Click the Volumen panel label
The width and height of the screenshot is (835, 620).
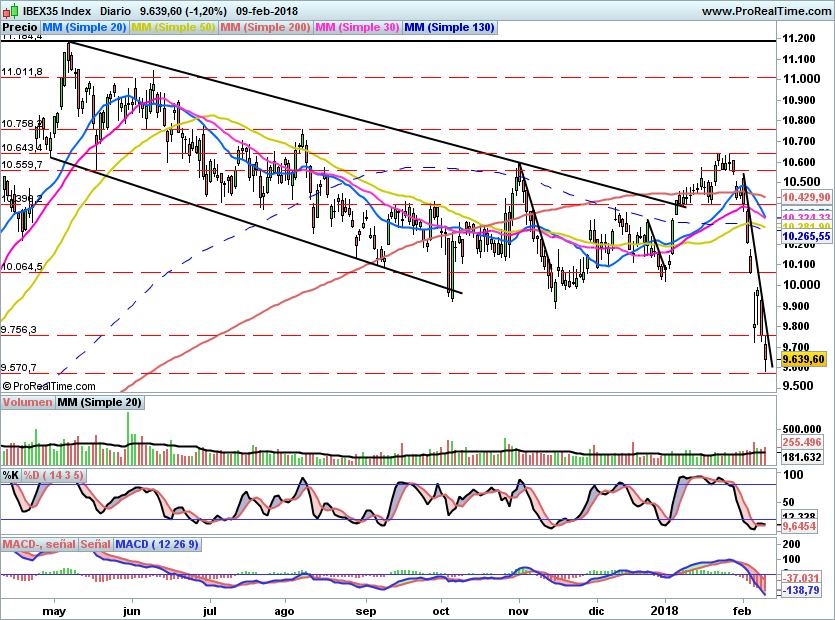pos(27,403)
